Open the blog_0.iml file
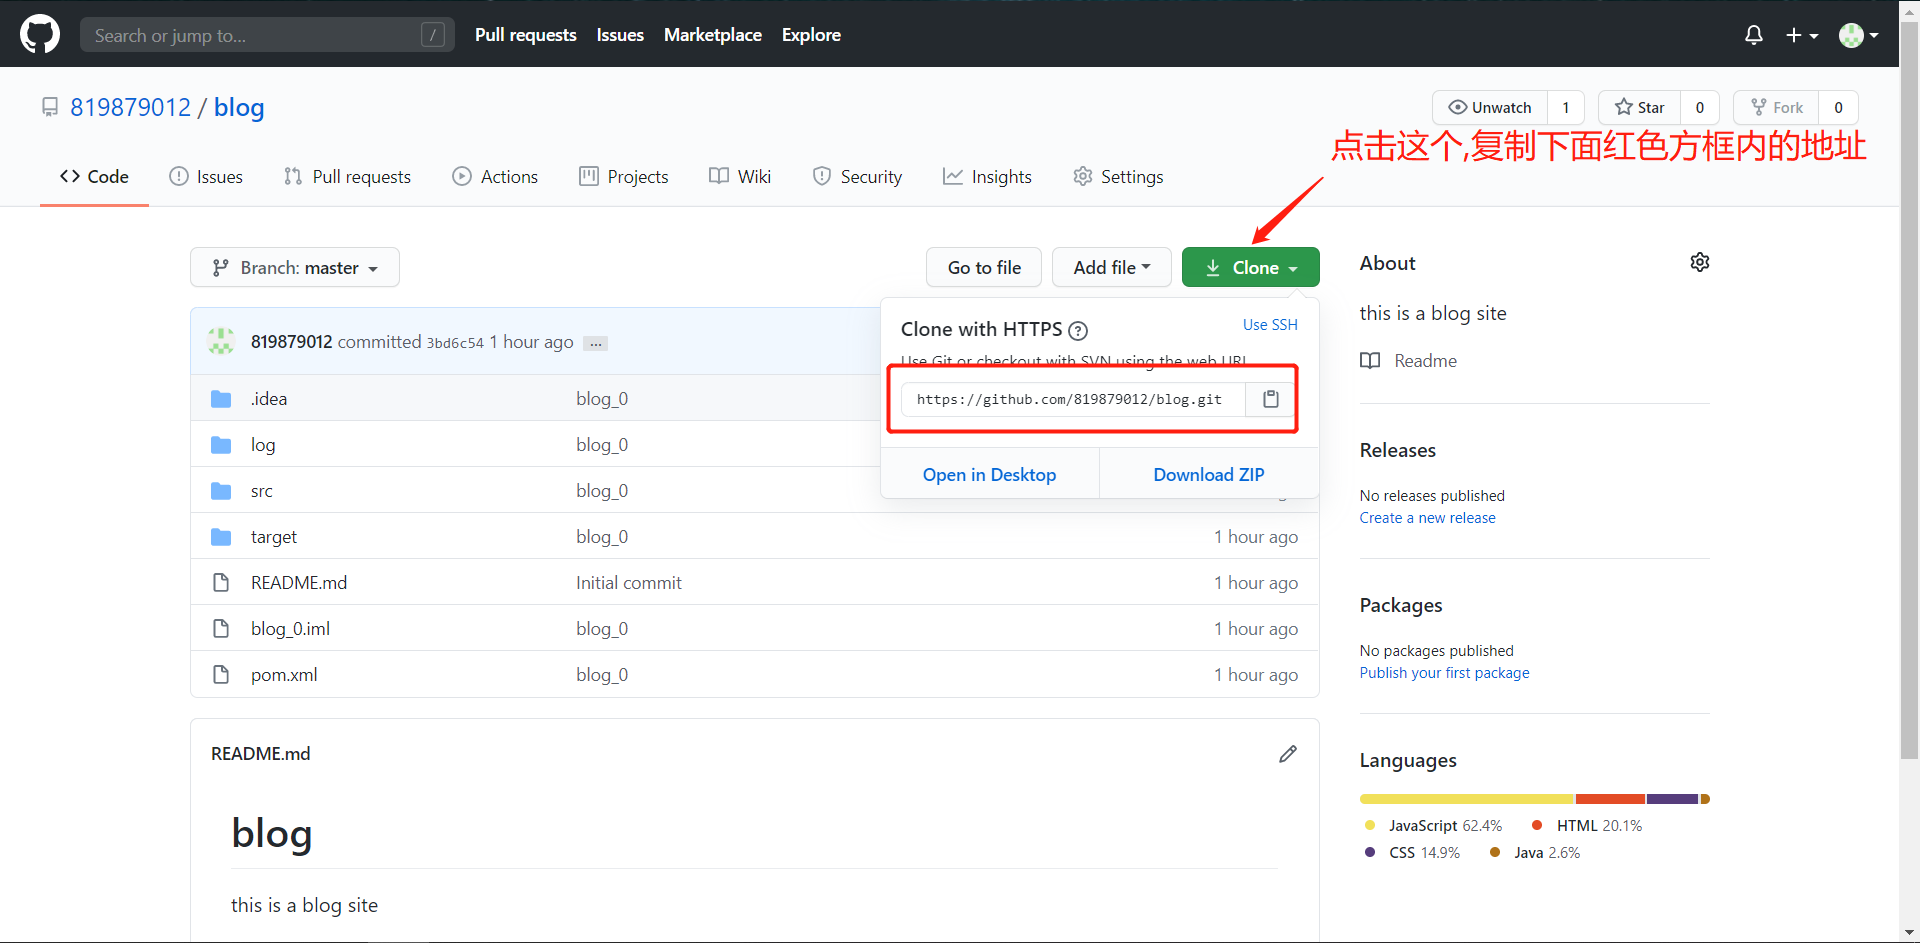The image size is (1920, 943). coord(290,628)
